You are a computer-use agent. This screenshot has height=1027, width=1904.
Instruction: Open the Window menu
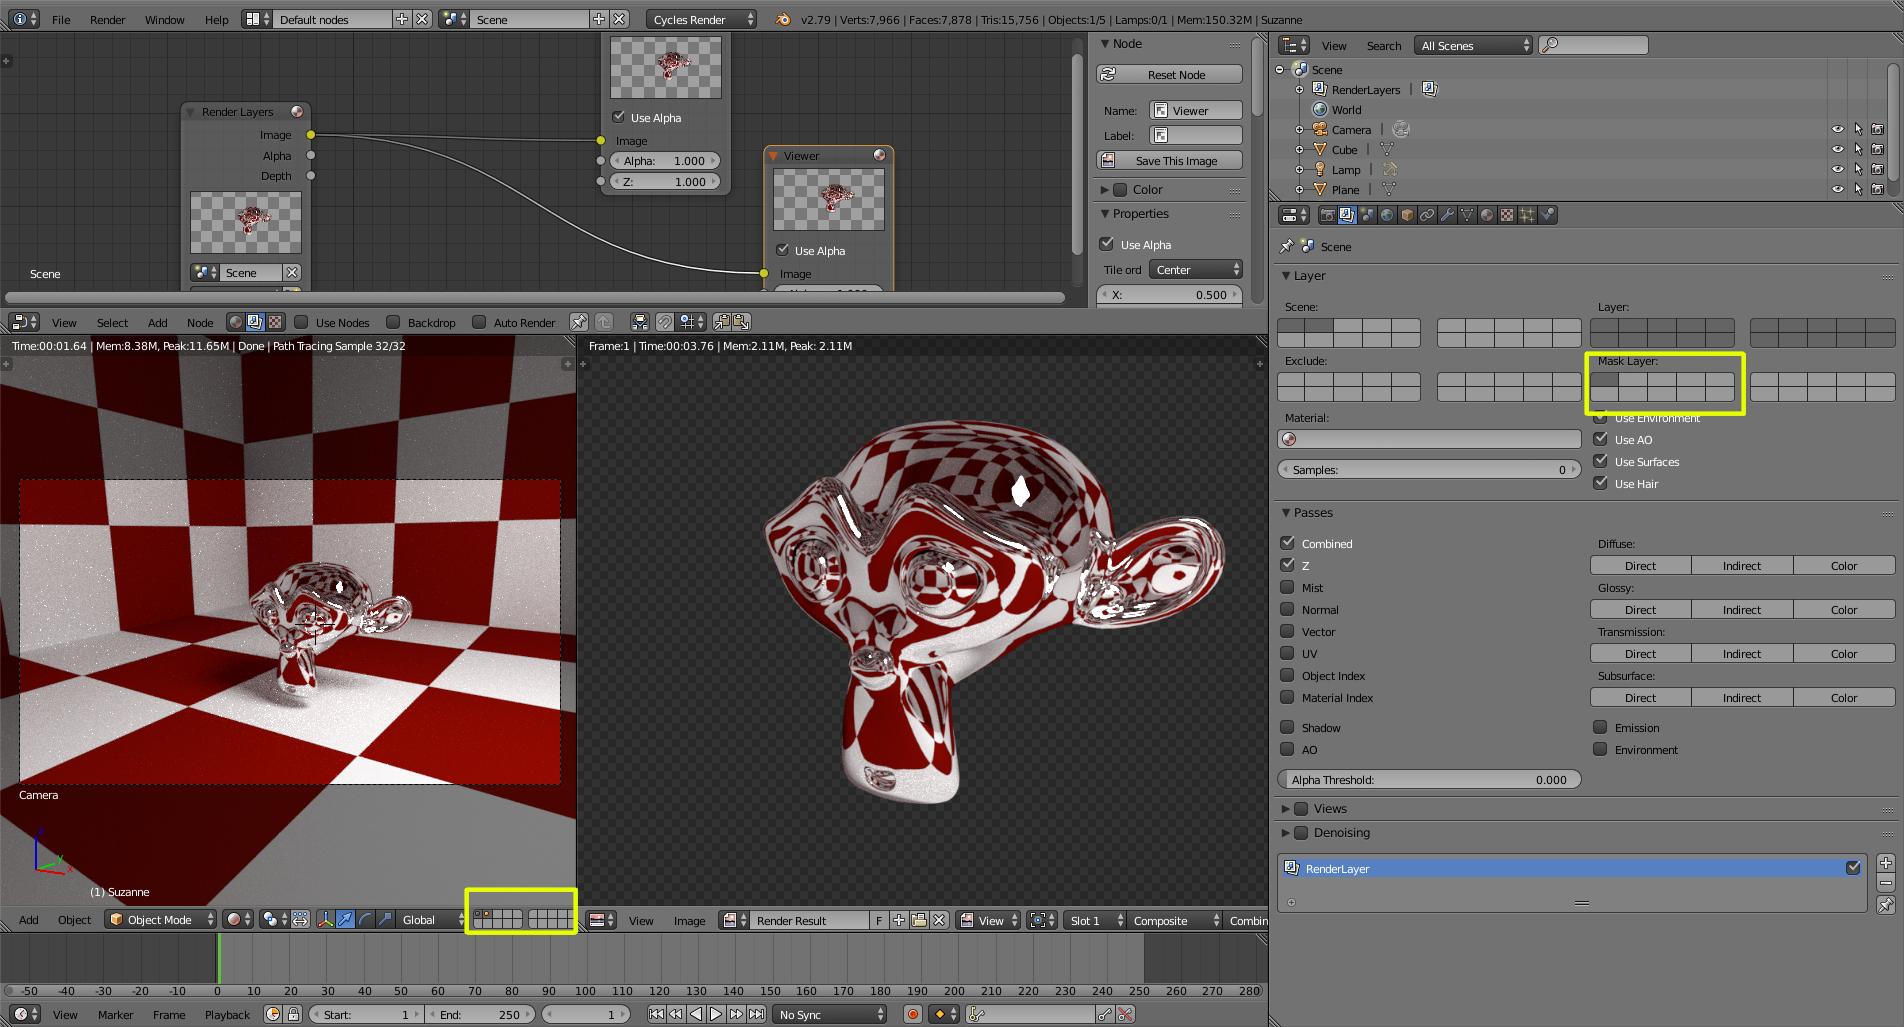[x=164, y=19]
